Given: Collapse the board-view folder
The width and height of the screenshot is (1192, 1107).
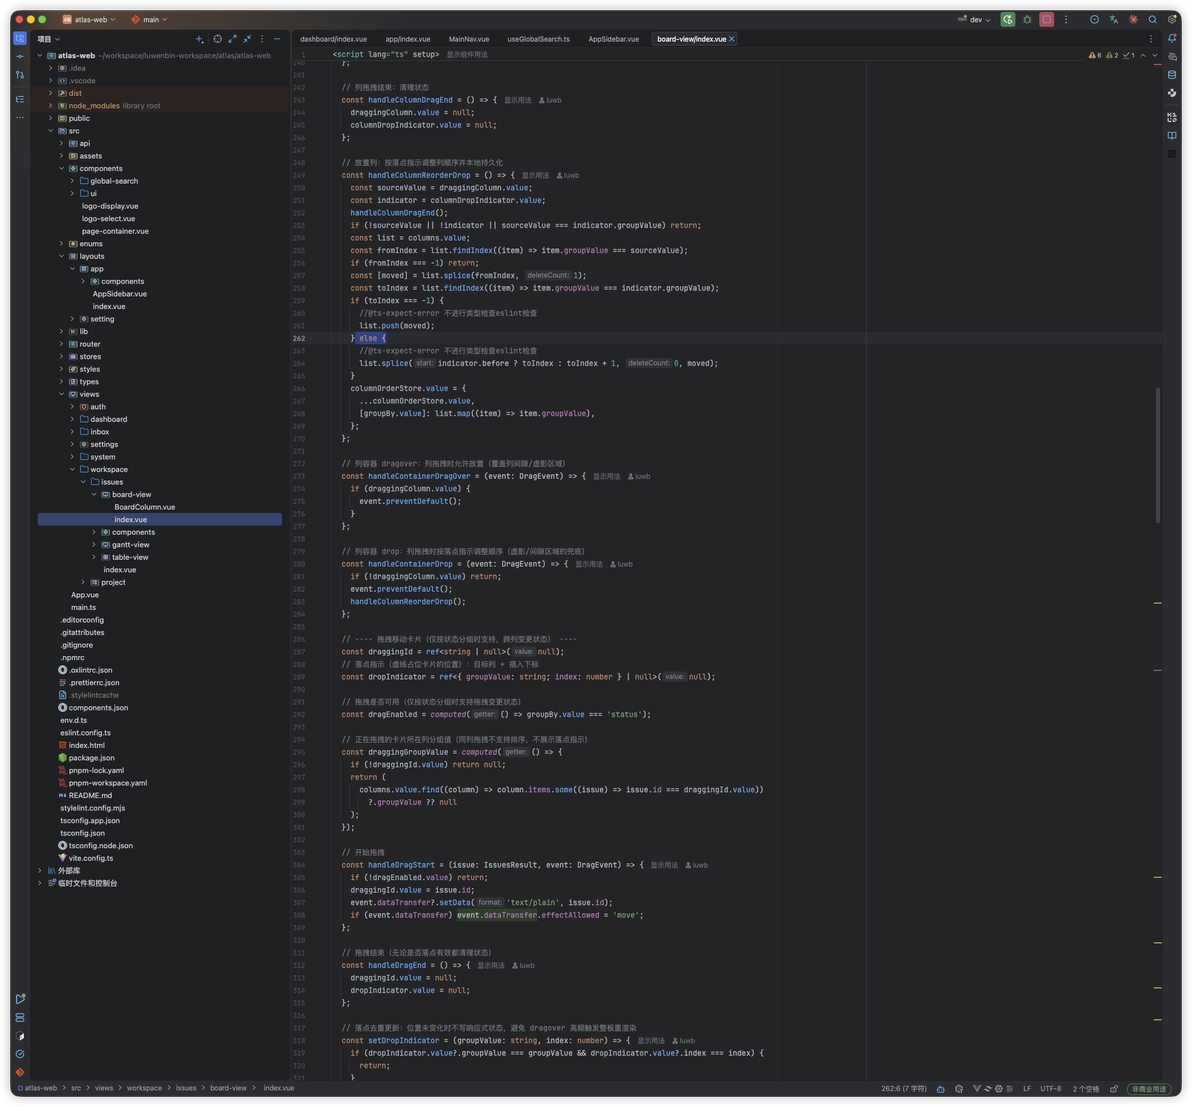Looking at the screenshot, I should [x=94, y=494].
